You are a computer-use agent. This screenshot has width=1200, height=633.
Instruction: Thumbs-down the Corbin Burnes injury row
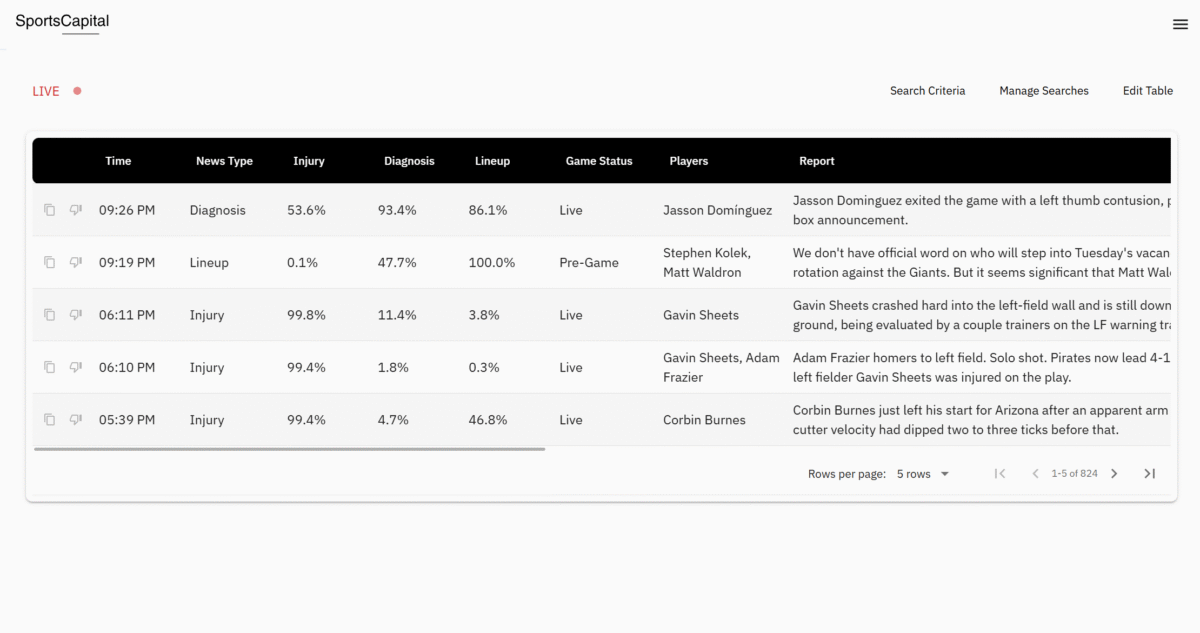75,420
